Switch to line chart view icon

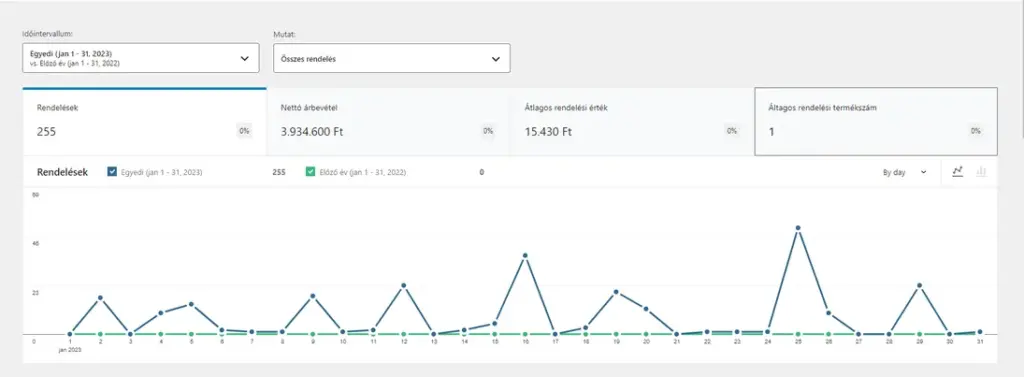[957, 172]
